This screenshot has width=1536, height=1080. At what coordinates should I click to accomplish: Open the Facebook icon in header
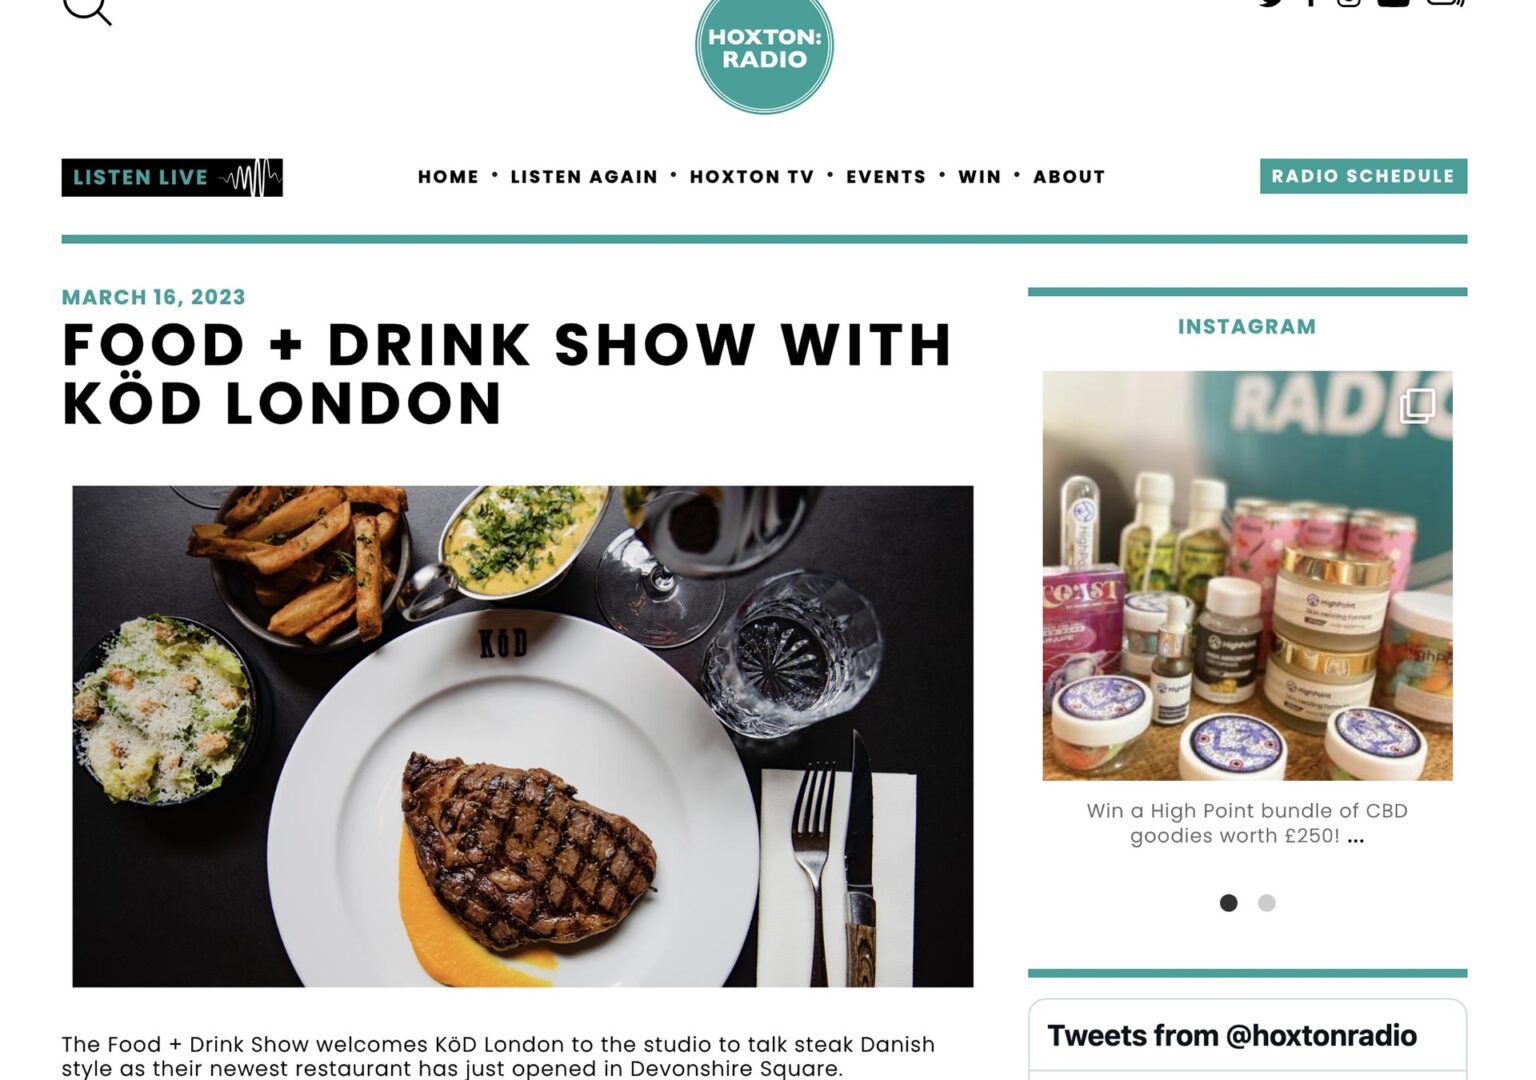pyautogui.click(x=1311, y=3)
